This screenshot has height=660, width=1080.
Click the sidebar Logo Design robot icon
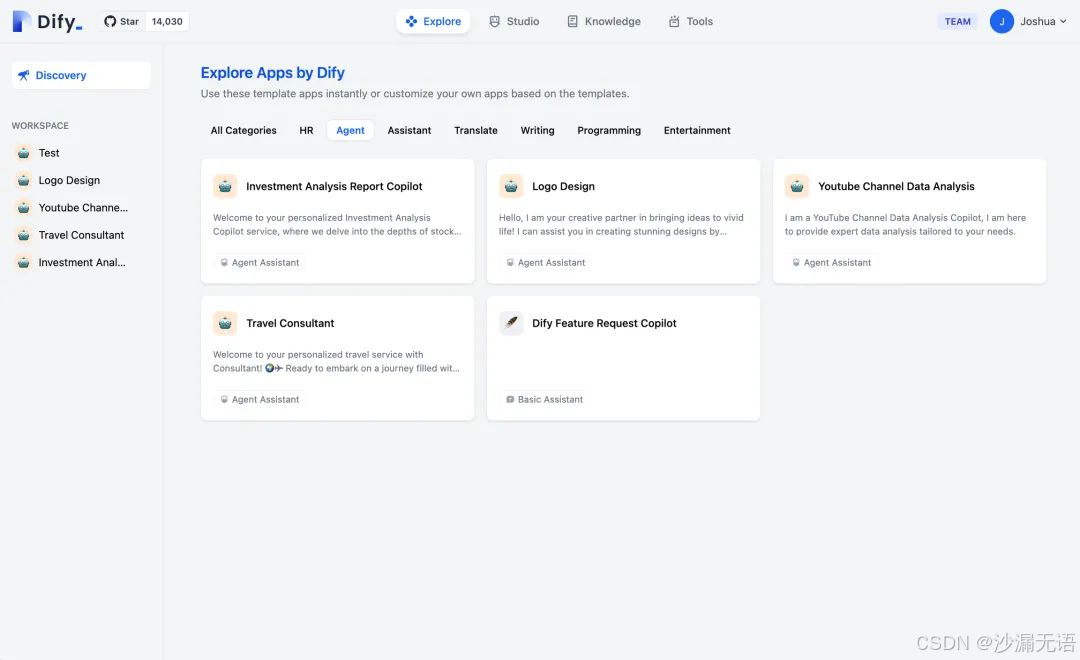(x=23, y=181)
